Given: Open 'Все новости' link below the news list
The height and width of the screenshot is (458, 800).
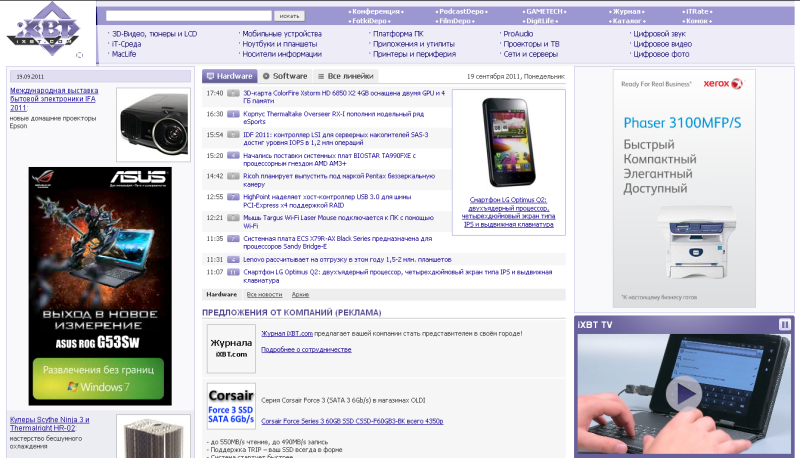Looking at the screenshot, I should pos(264,295).
